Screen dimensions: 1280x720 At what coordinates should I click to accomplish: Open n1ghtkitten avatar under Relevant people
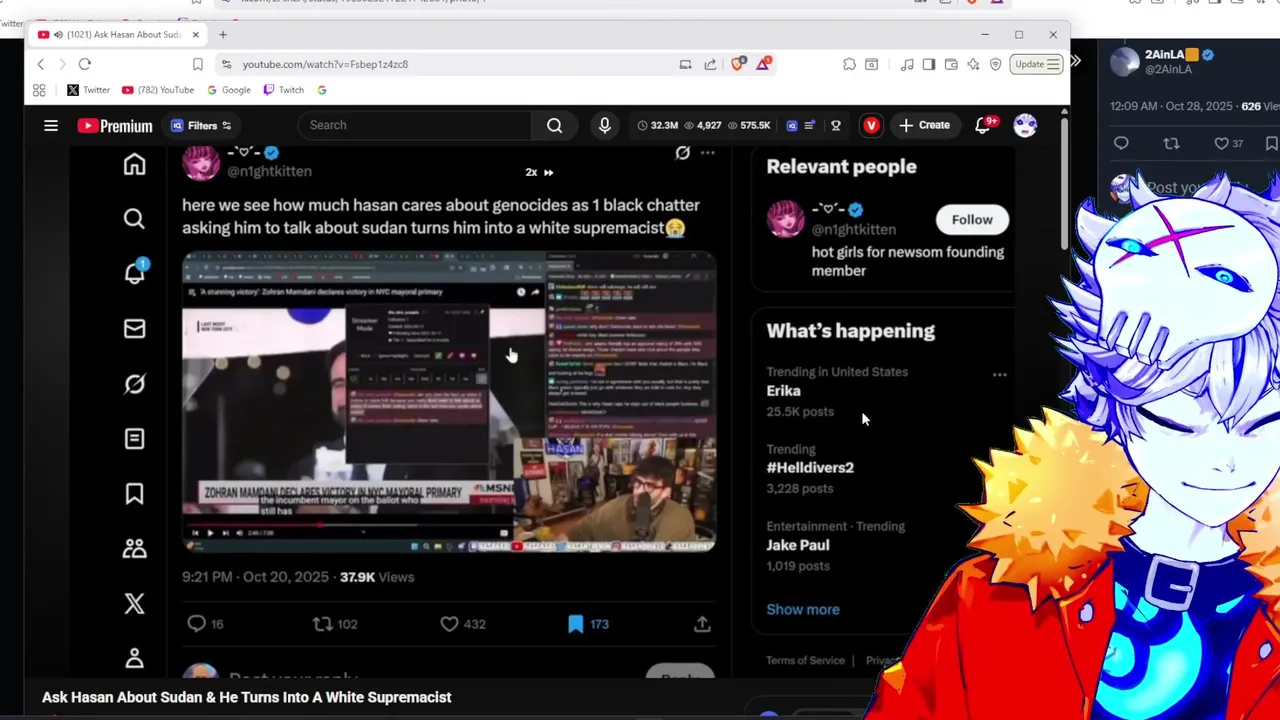pos(786,219)
